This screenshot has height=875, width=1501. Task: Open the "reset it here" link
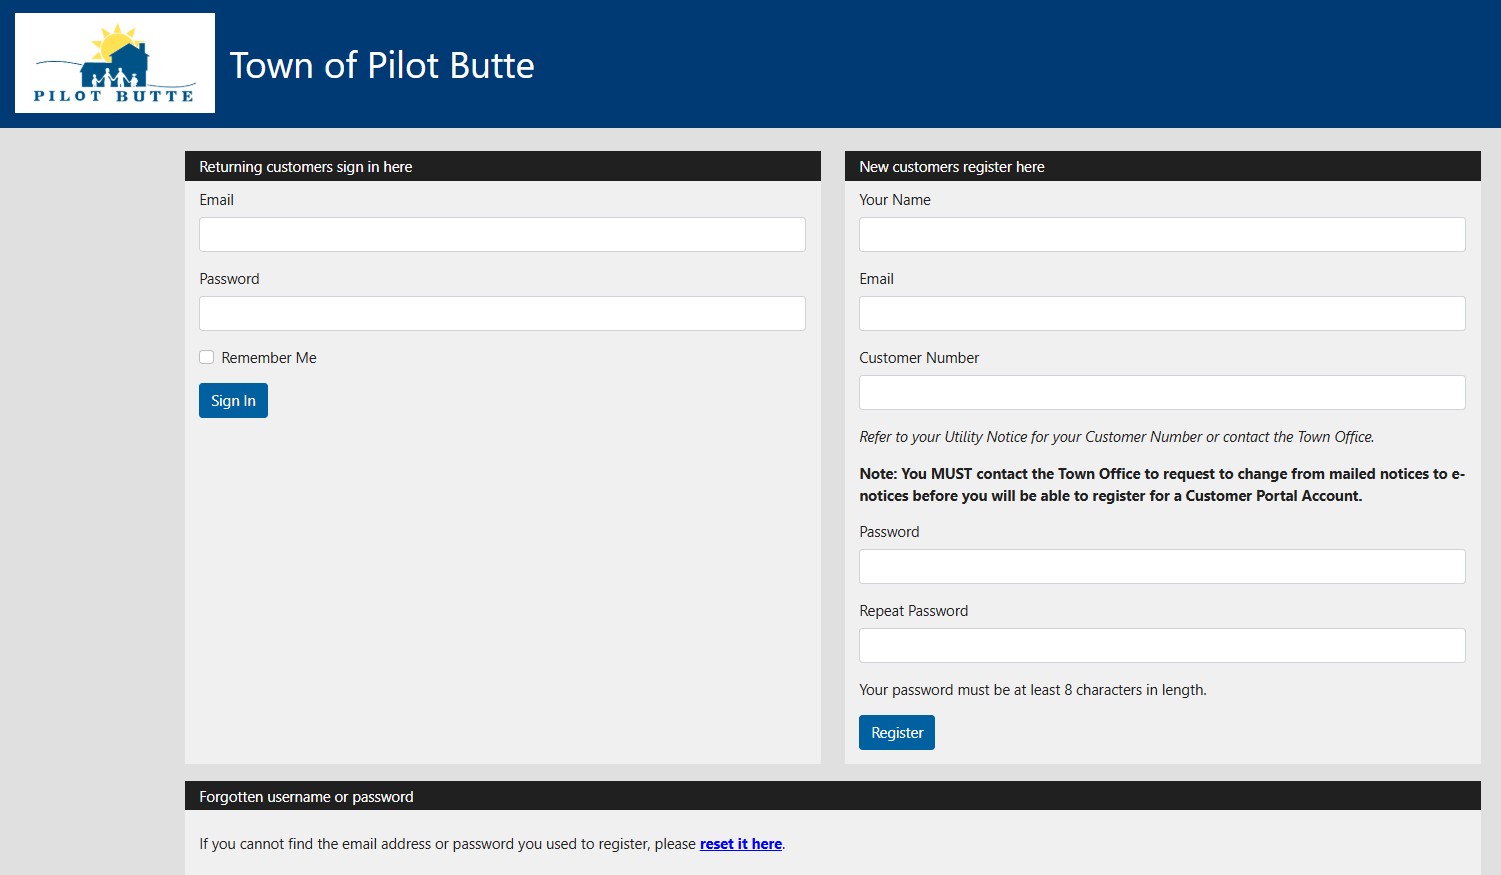(x=741, y=844)
